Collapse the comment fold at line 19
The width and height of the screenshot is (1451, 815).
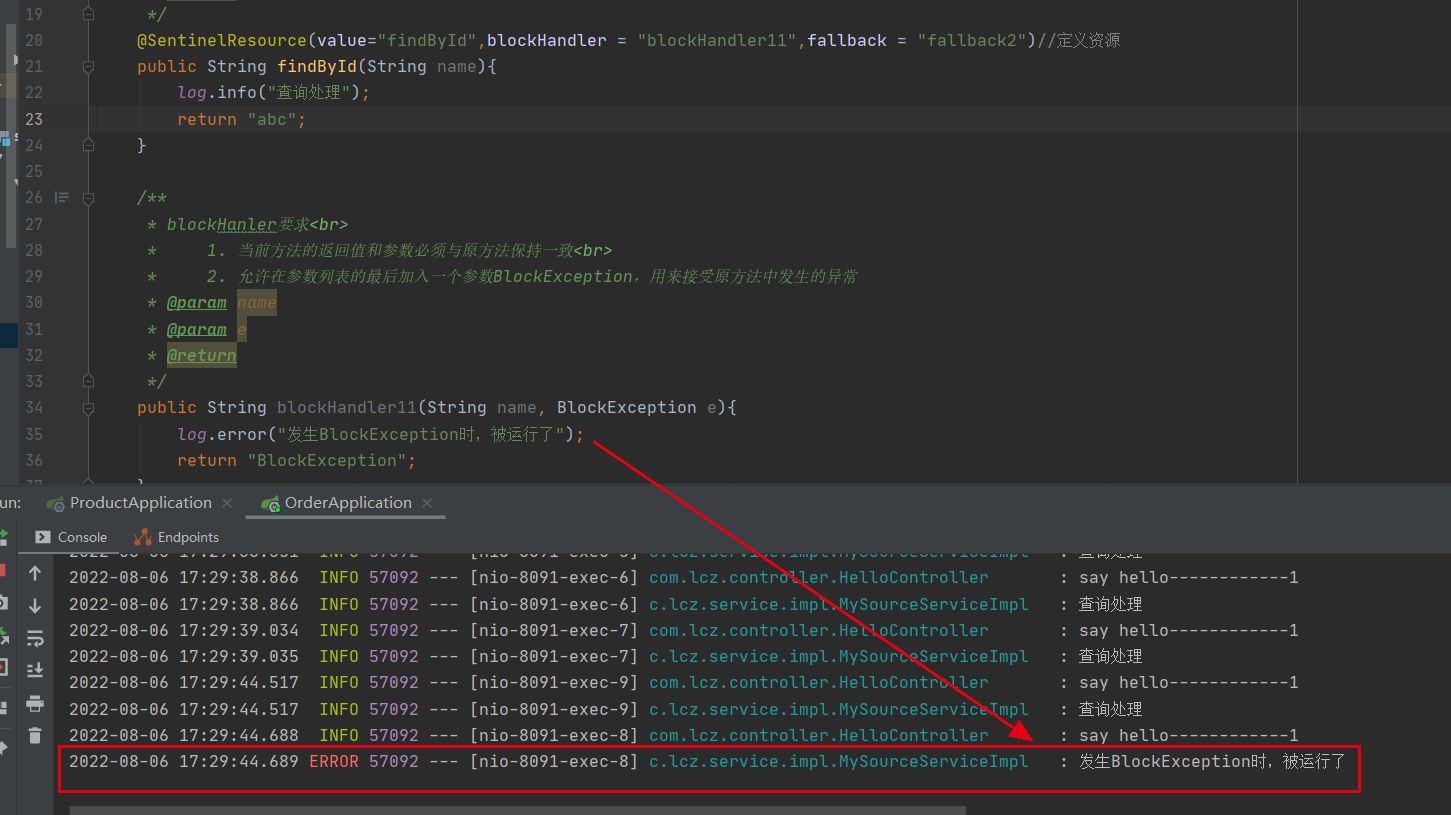tap(88, 15)
